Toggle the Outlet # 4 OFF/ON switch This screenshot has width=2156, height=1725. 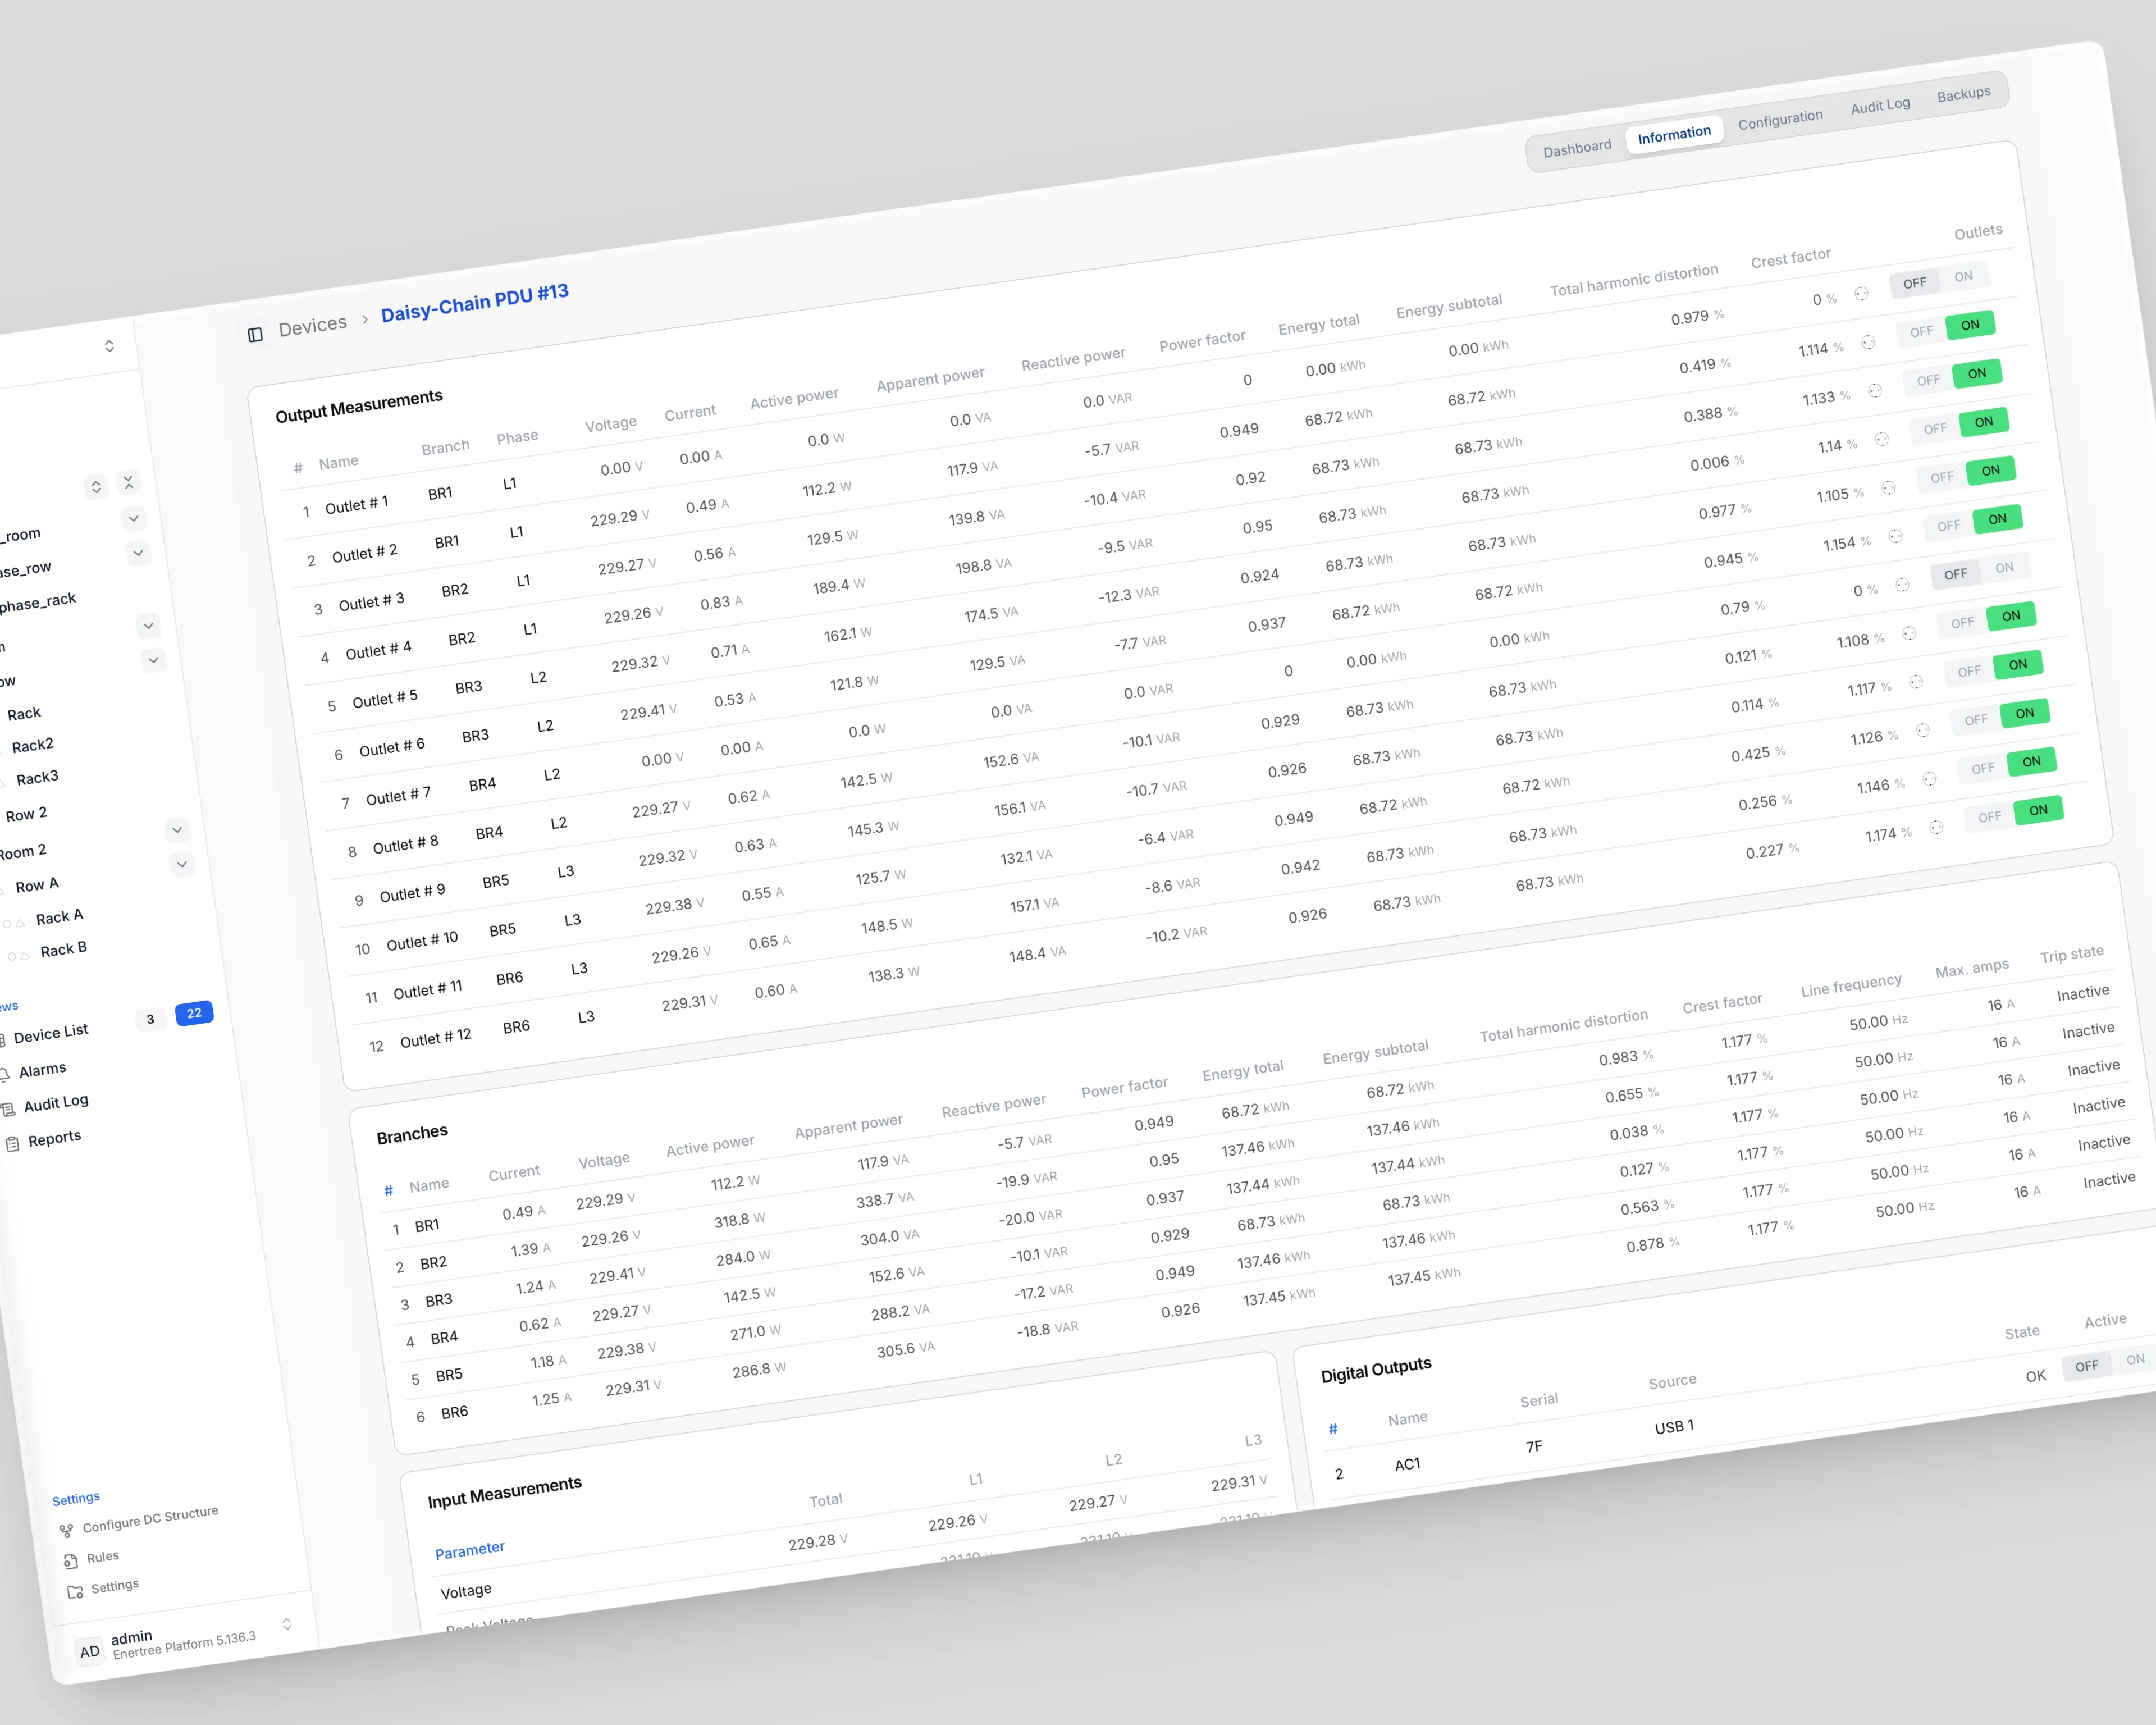(1960, 425)
